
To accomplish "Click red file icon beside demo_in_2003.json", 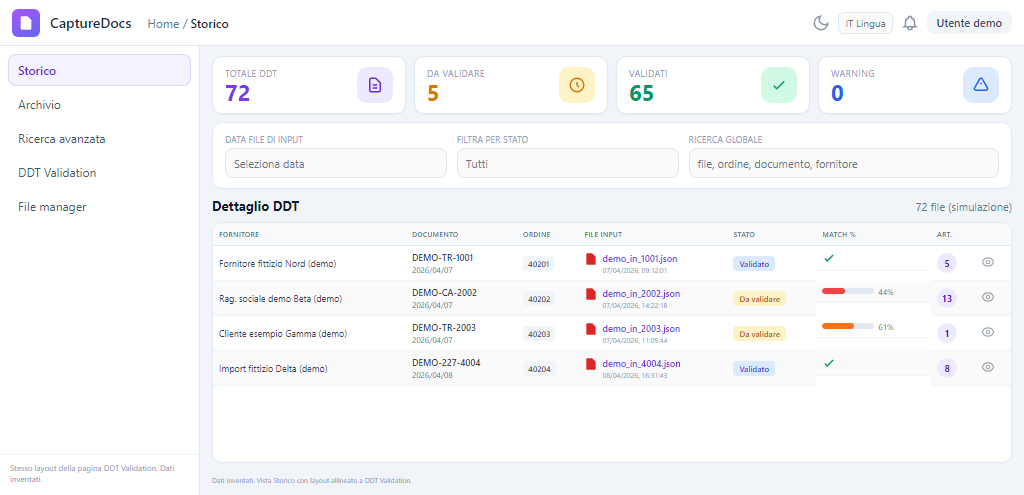I will tap(591, 329).
